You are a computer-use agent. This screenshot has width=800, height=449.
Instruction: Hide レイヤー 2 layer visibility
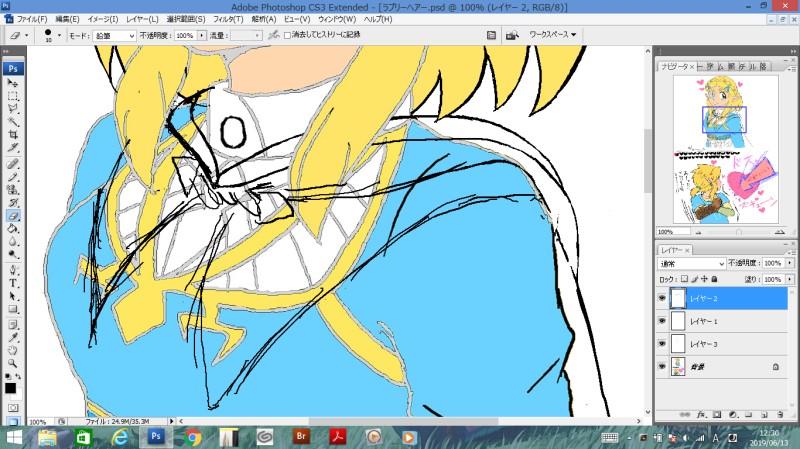click(x=662, y=298)
